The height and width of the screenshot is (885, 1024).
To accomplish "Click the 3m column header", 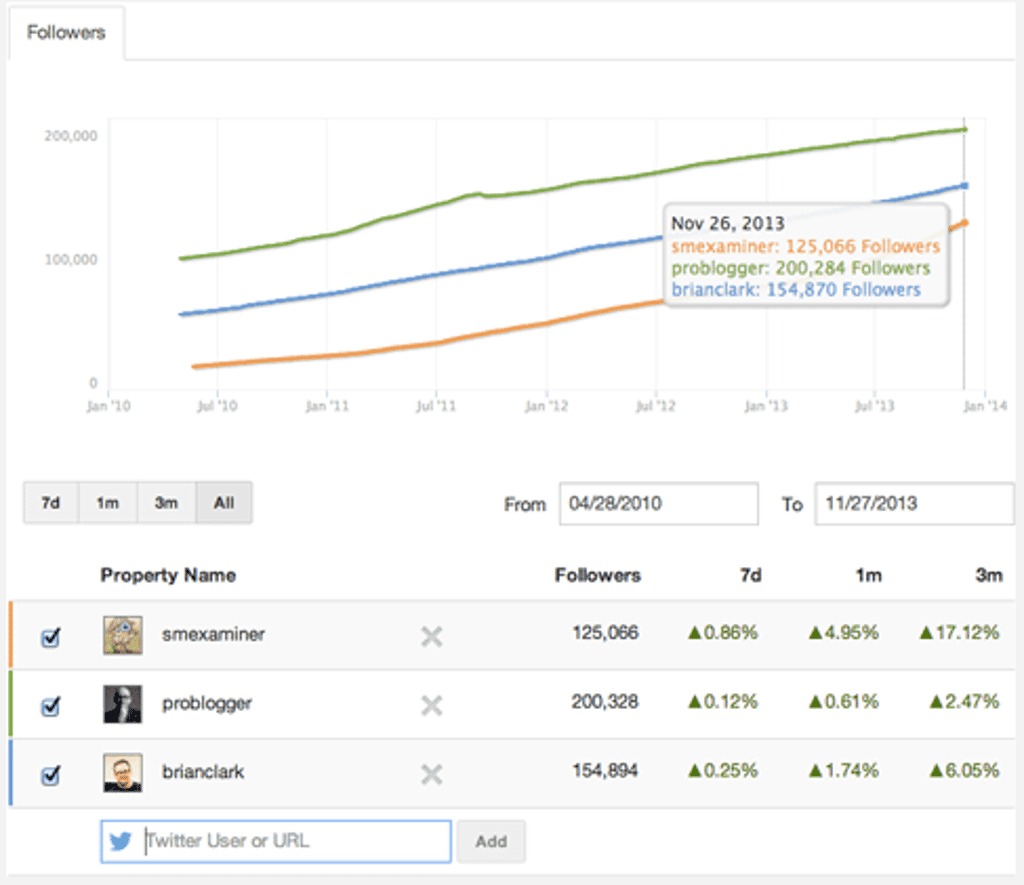I will (x=989, y=575).
